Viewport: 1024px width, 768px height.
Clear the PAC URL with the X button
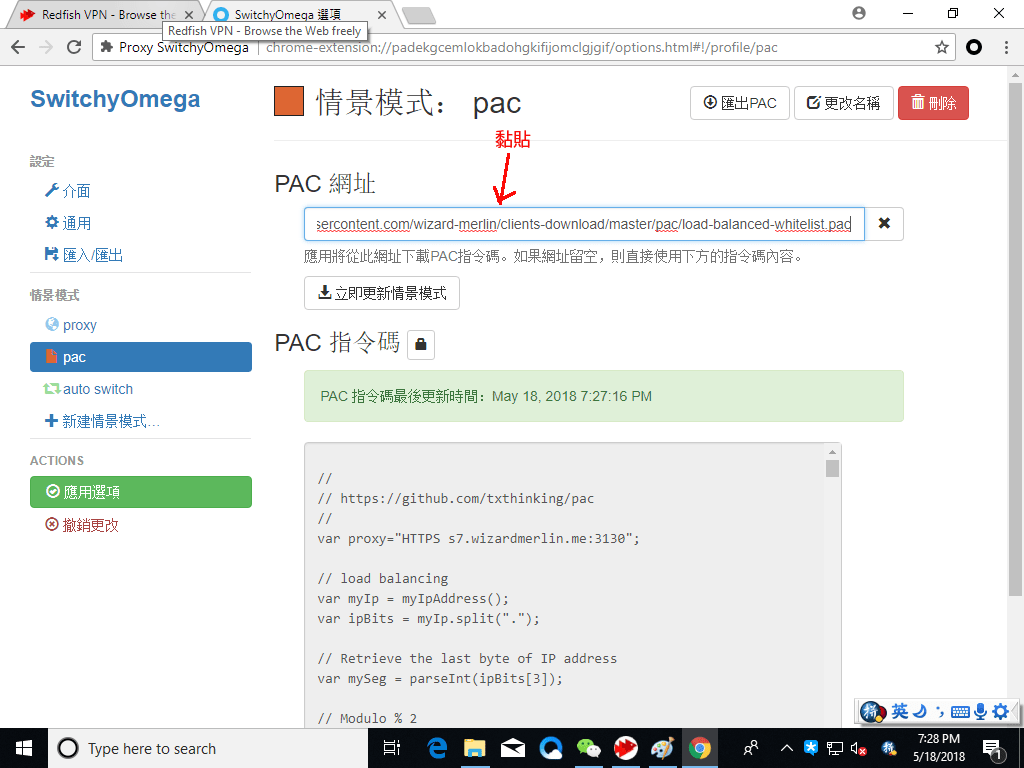coord(884,223)
